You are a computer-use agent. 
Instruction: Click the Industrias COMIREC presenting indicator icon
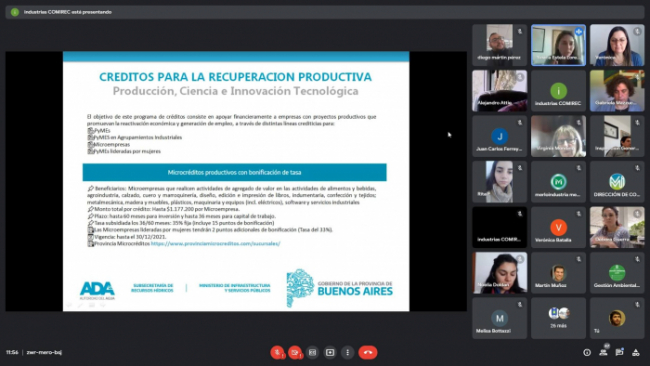15,12
